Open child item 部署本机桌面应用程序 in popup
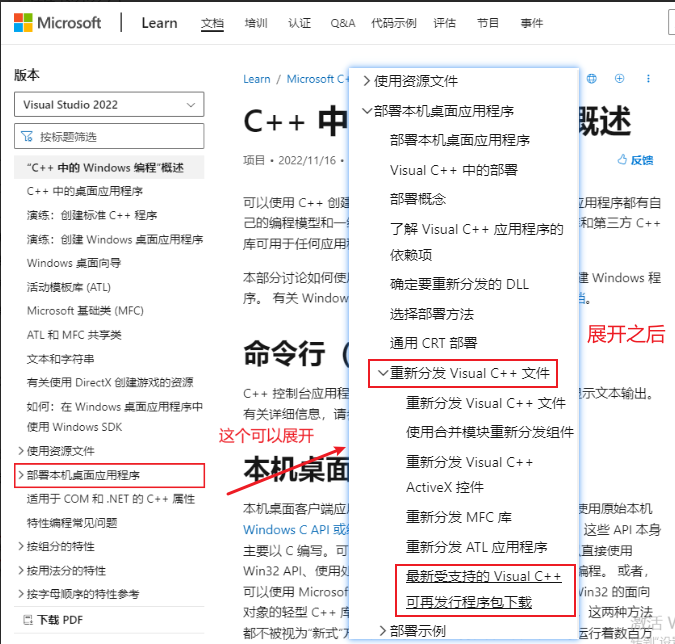The height and width of the screenshot is (644, 675). [460, 140]
